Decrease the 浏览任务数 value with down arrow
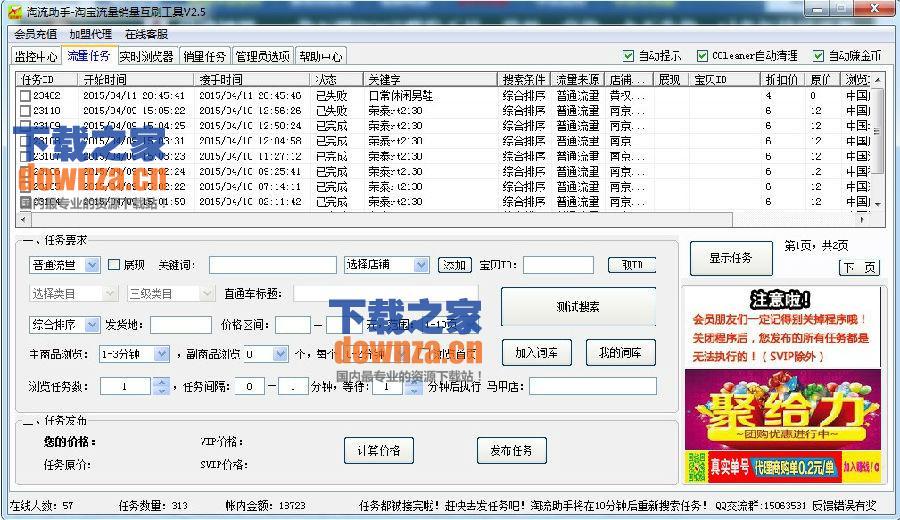 pos(161,391)
